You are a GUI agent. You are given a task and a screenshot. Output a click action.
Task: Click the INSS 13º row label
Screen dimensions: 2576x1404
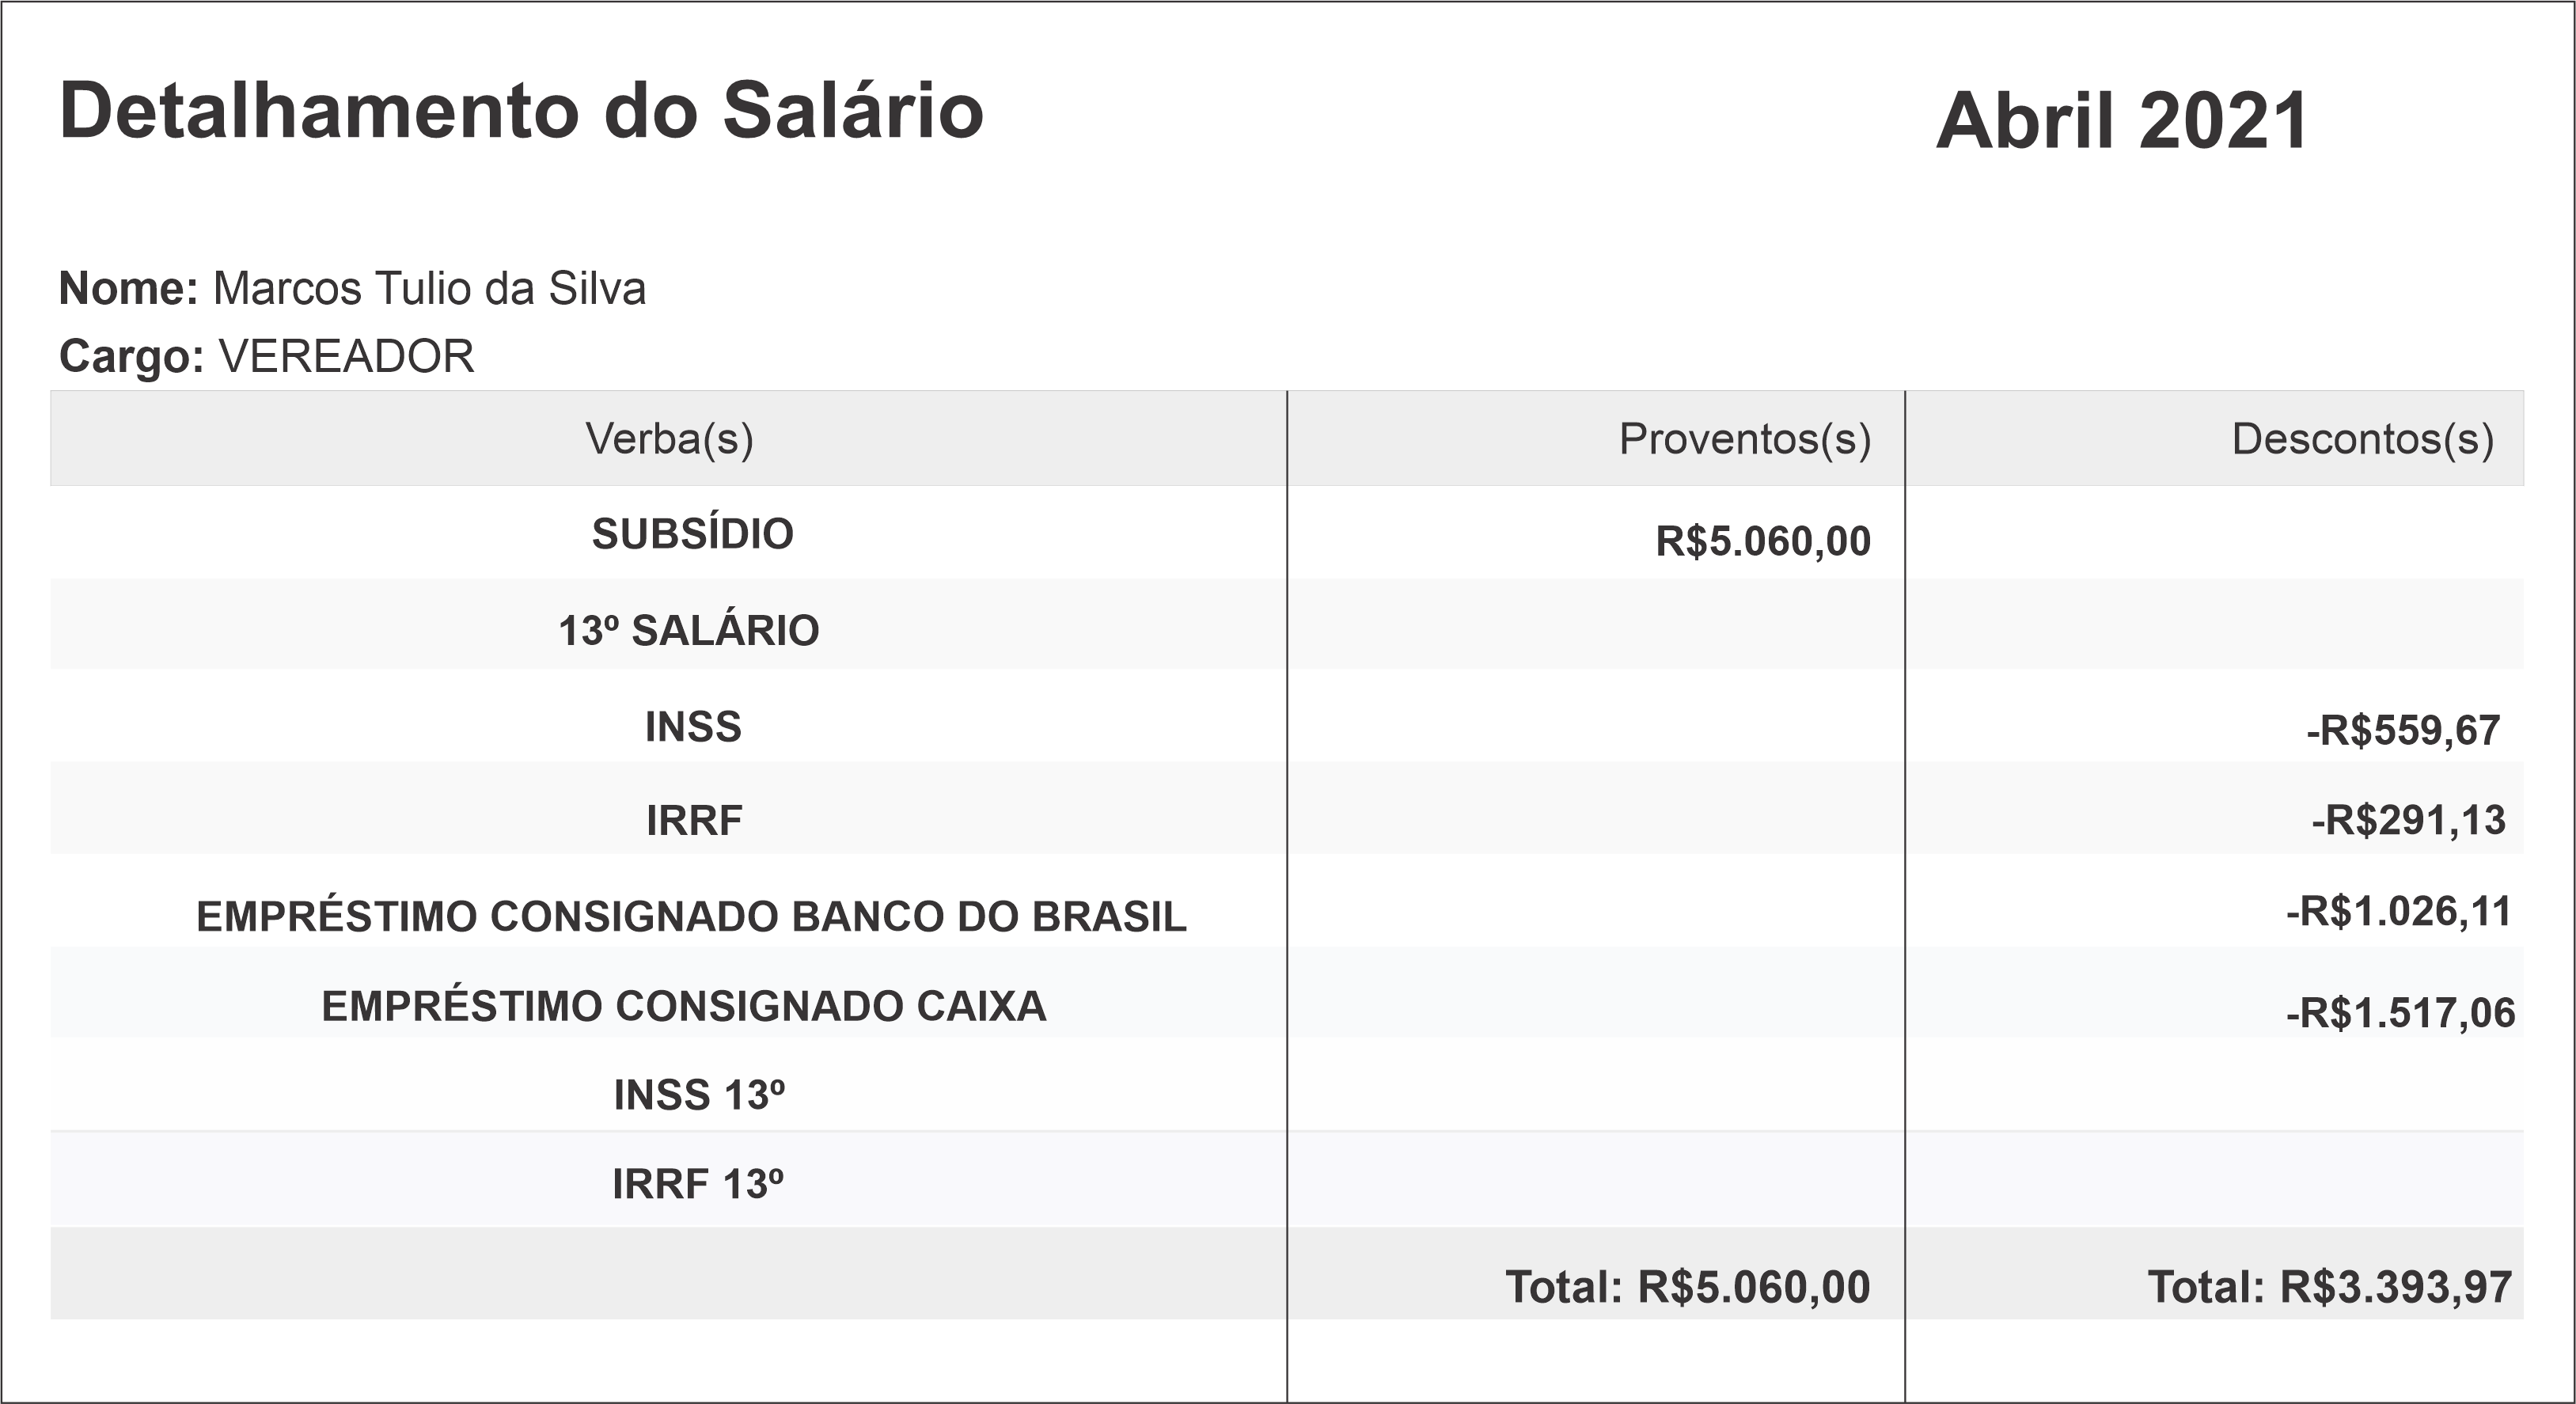pyautogui.click(x=698, y=1096)
